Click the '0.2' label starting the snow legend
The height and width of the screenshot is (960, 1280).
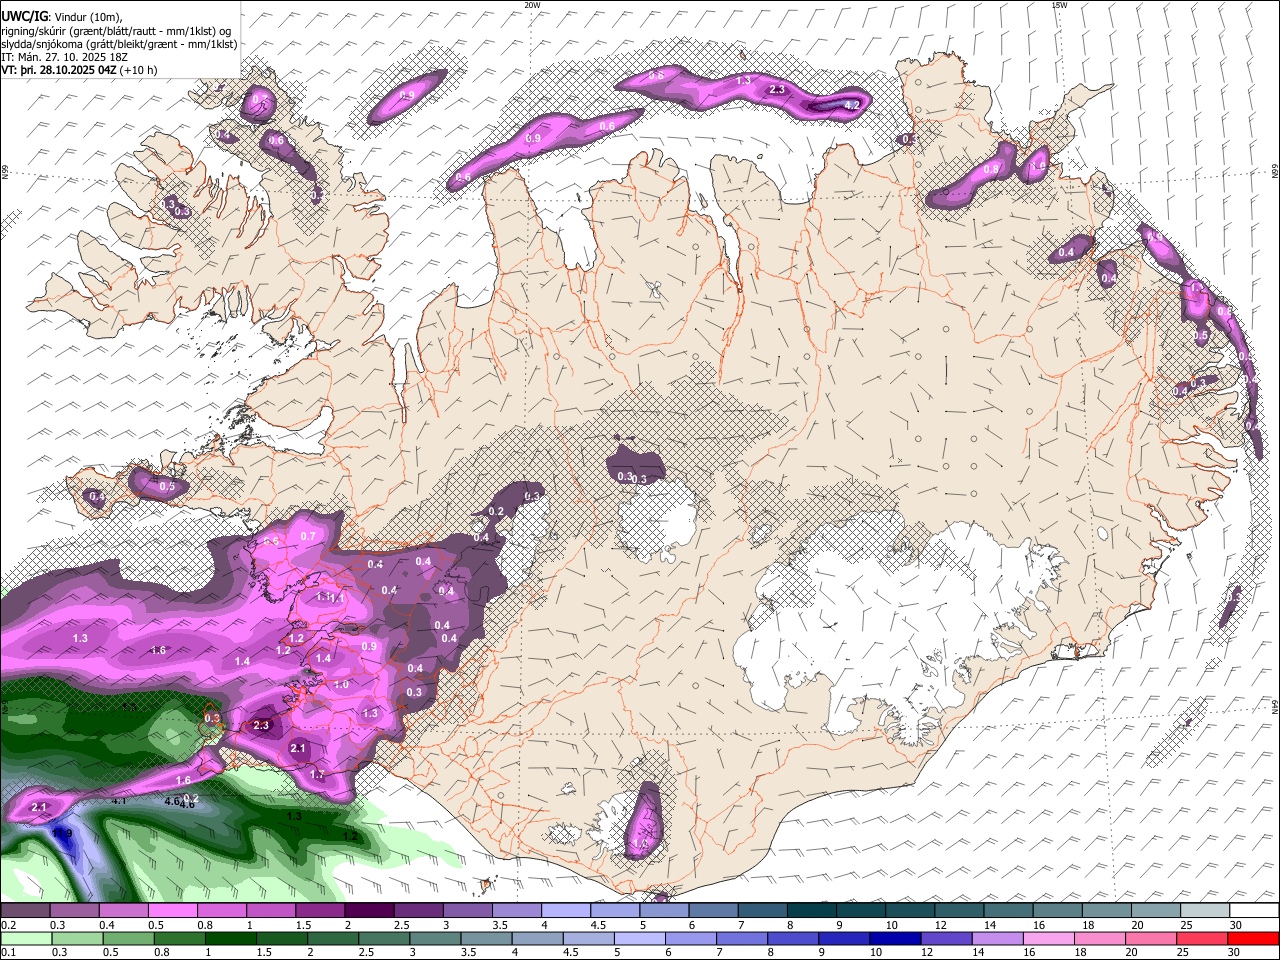[x=8, y=925]
